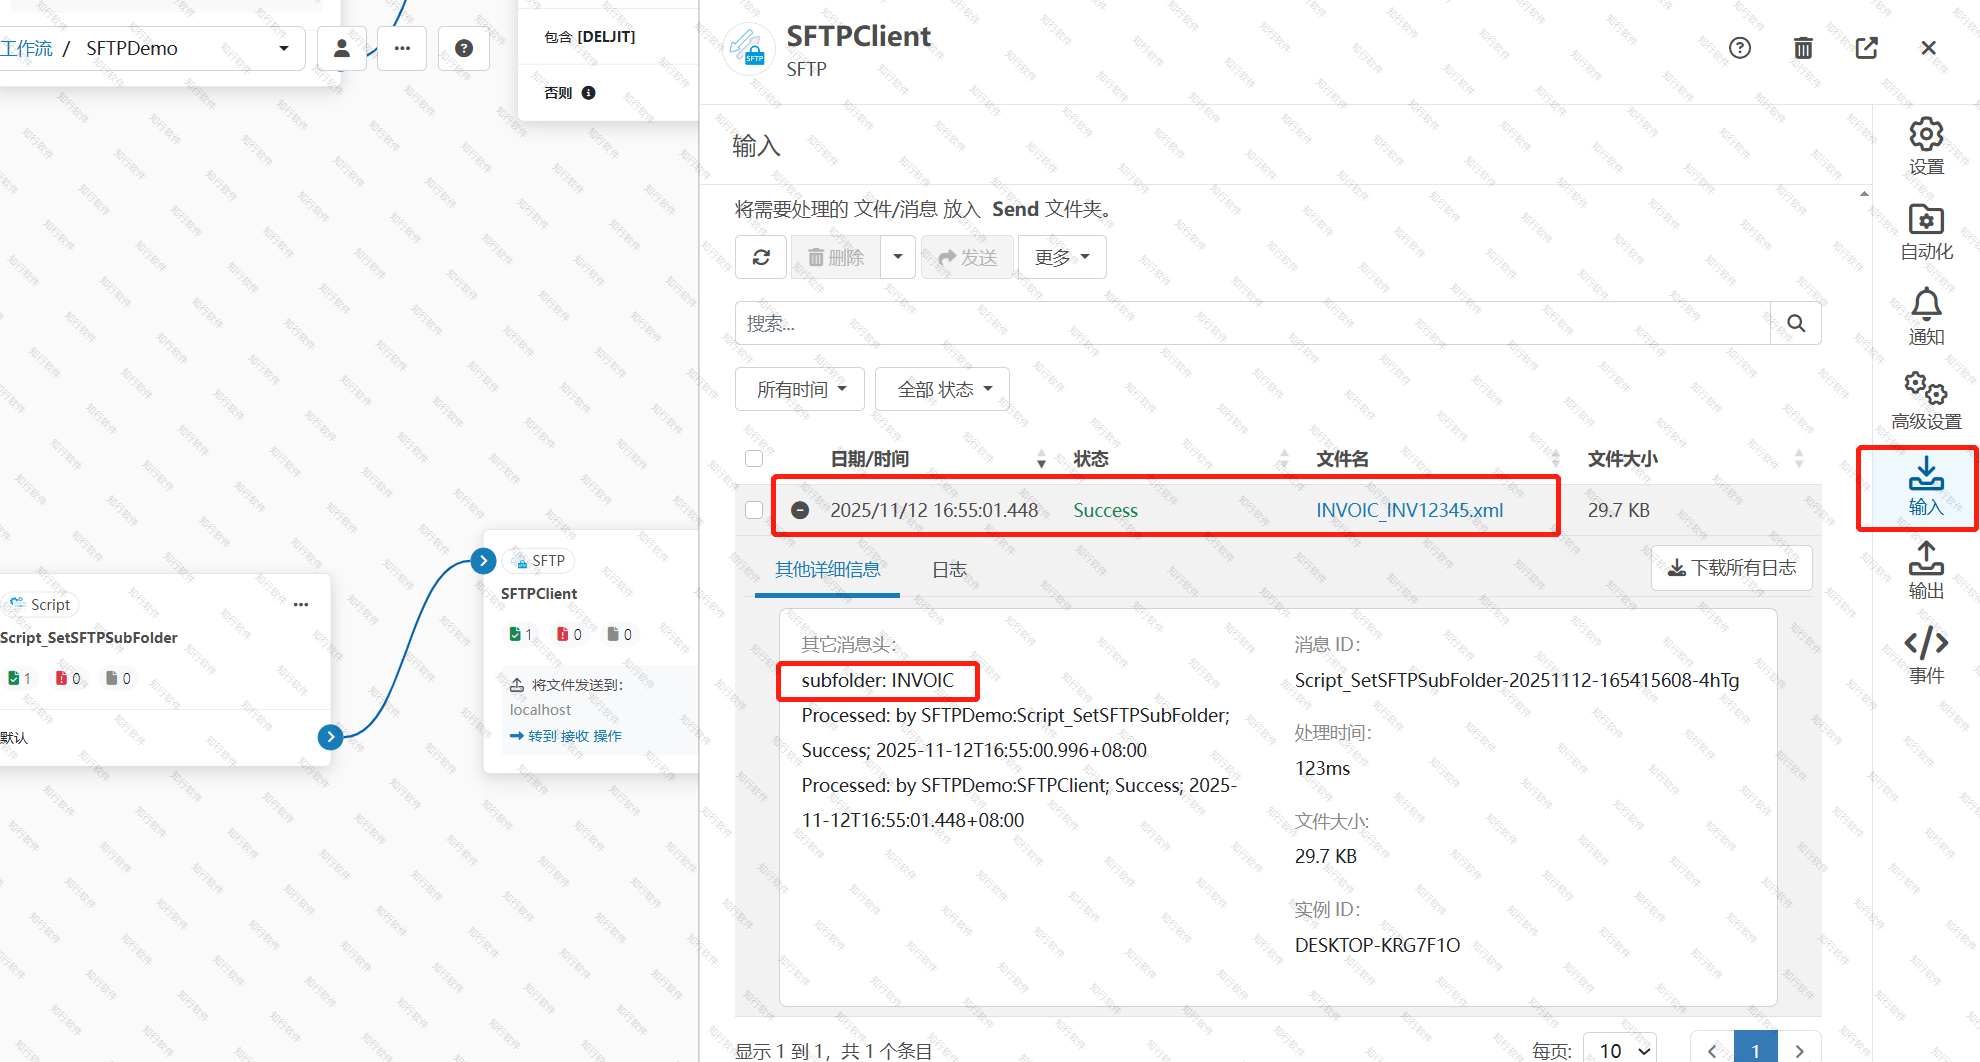The width and height of the screenshot is (1980, 1062).
Task: Focus the 搜索 search input field
Action: (1253, 323)
